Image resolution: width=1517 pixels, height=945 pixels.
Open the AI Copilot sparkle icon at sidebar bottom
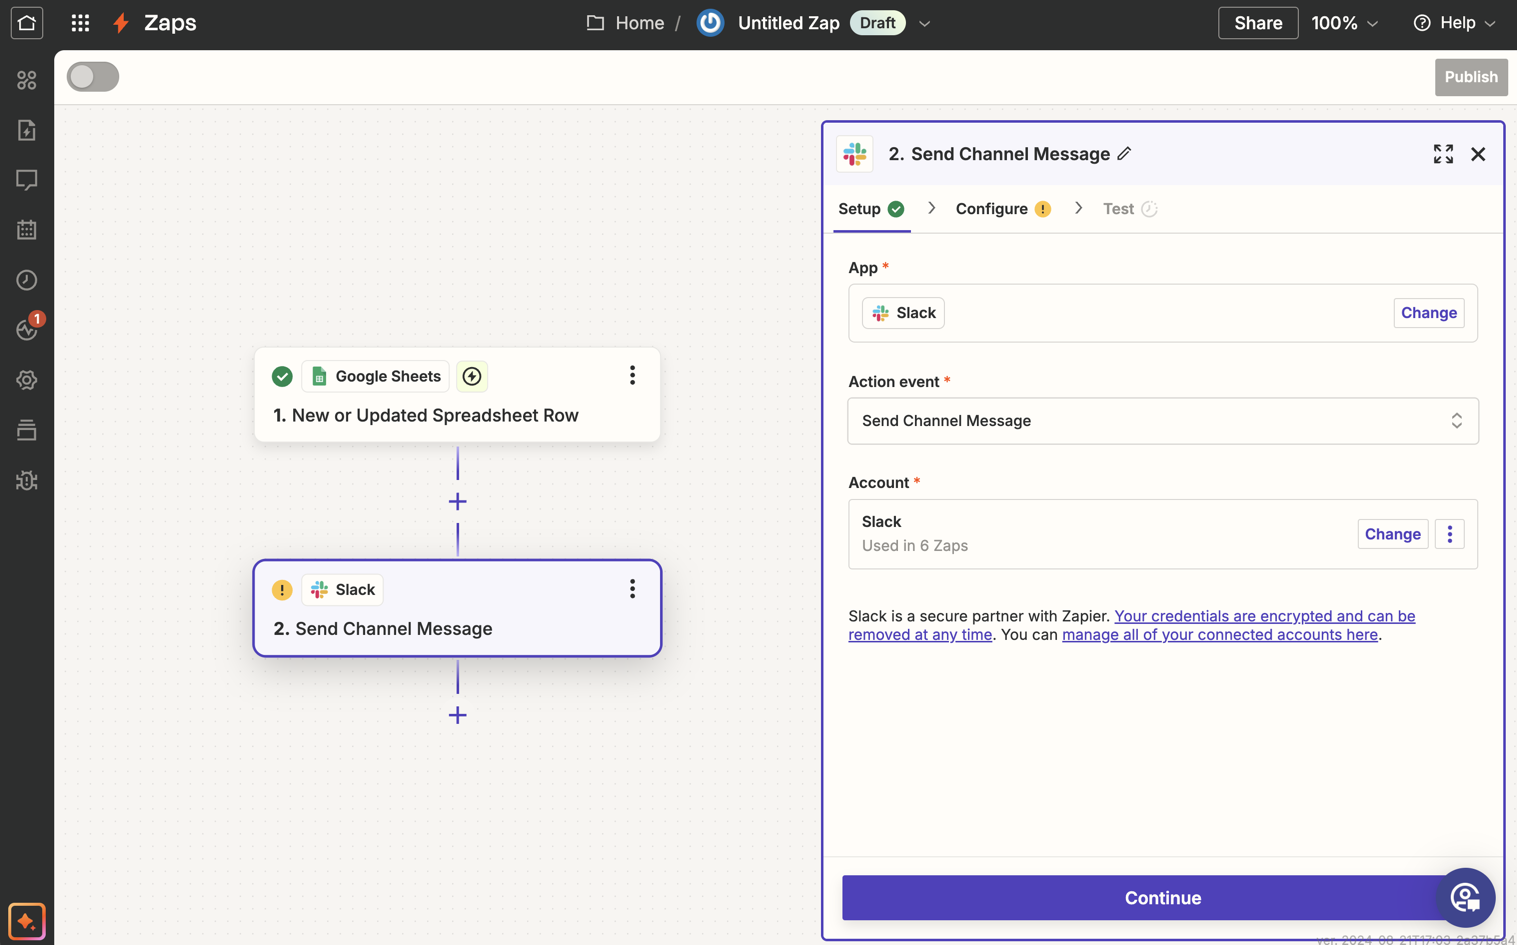pos(26,920)
